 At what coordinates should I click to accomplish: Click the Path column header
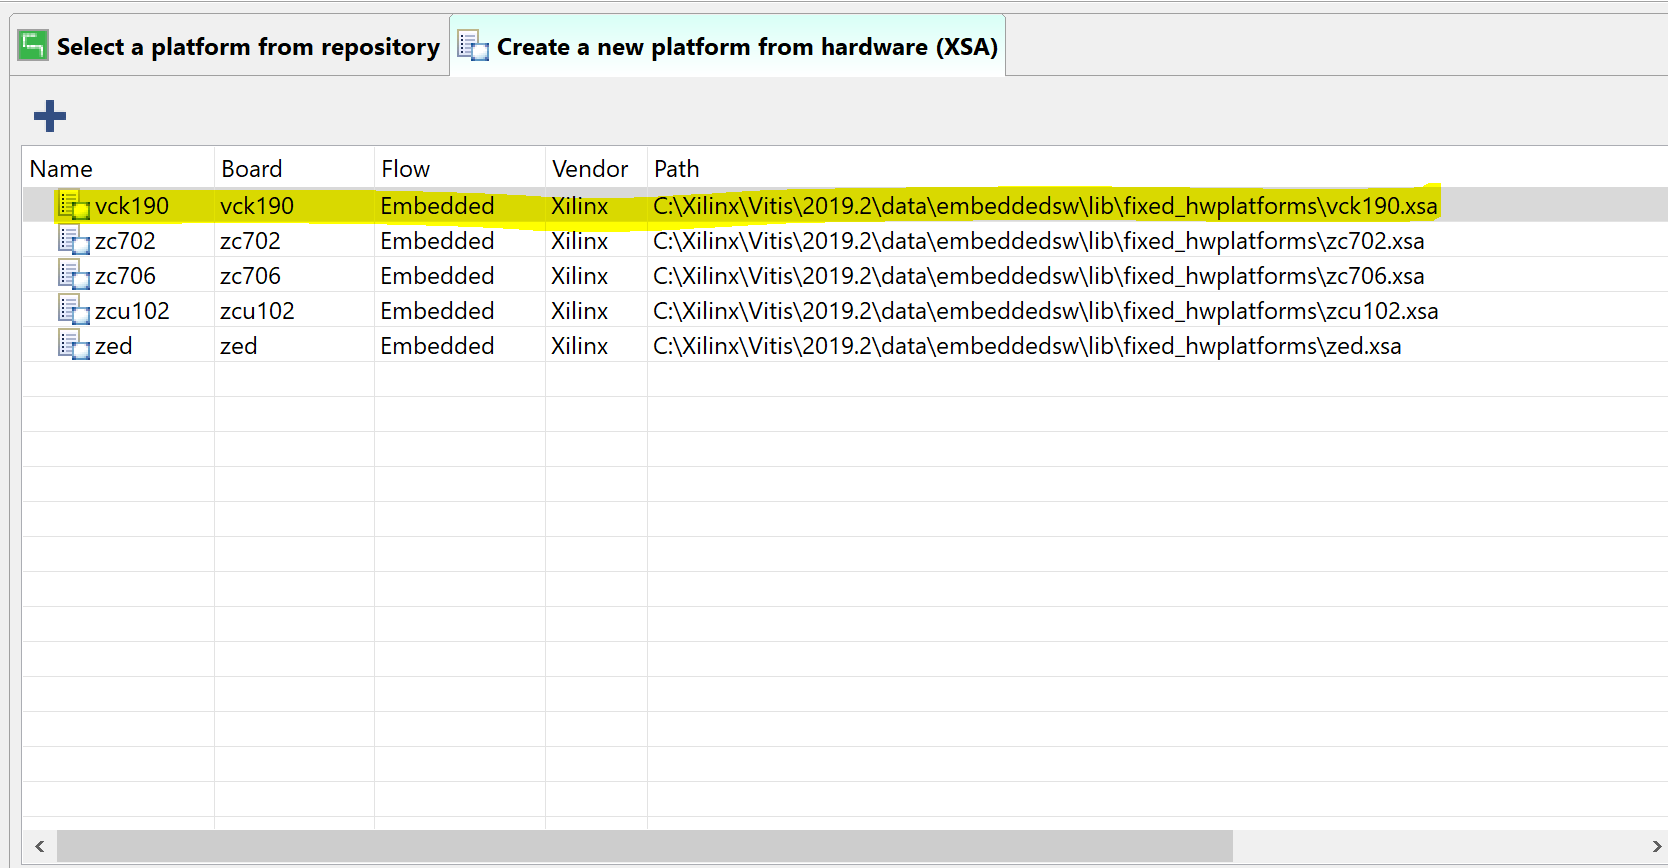pos(676,169)
